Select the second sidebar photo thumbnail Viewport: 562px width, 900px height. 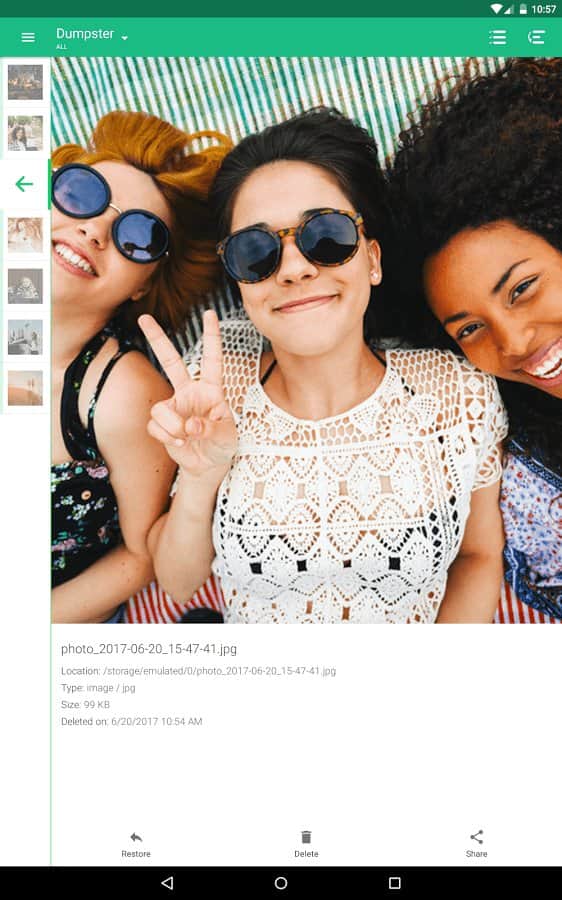pos(25,133)
